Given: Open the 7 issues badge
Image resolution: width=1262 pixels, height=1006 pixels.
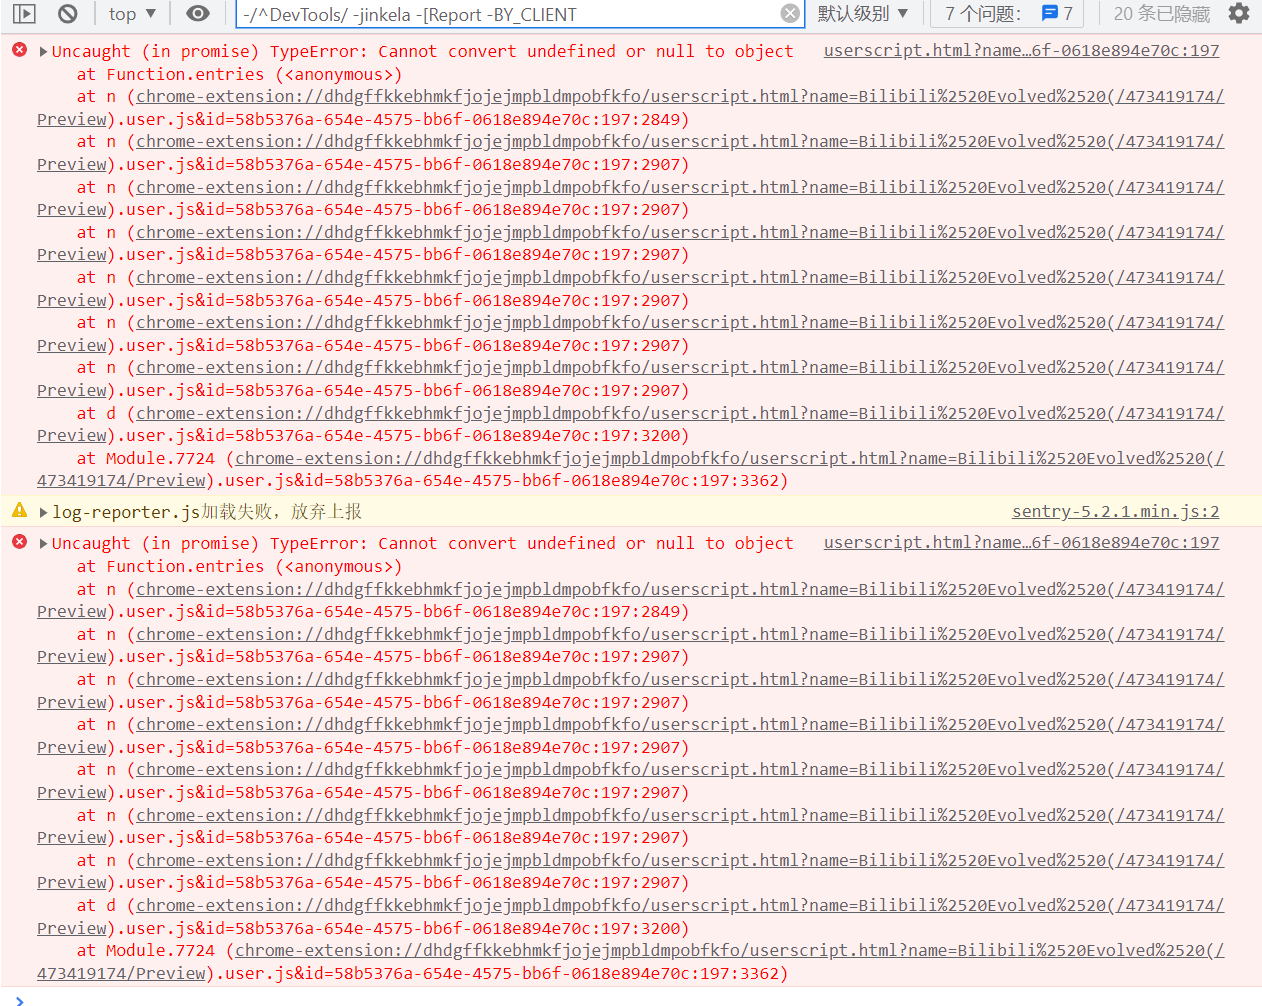Looking at the screenshot, I should coord(1009,14).
